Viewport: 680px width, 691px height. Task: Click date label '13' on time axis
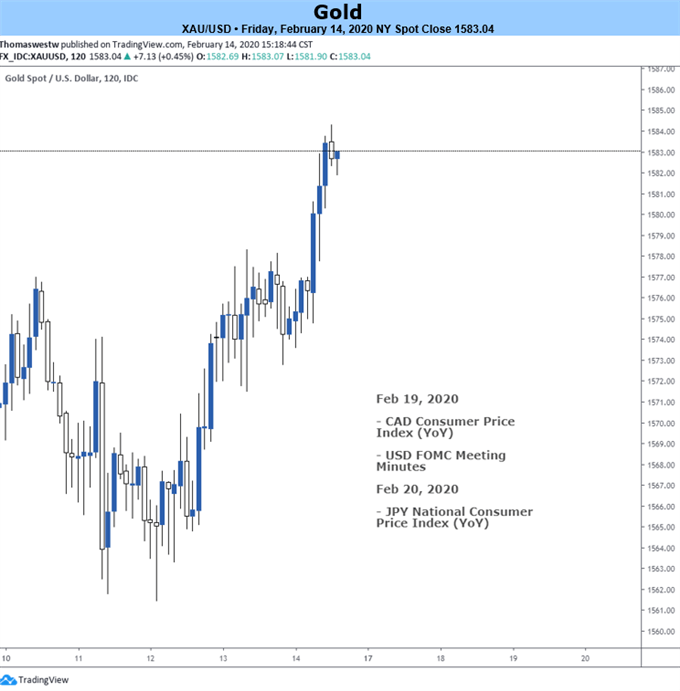[223, 658]
